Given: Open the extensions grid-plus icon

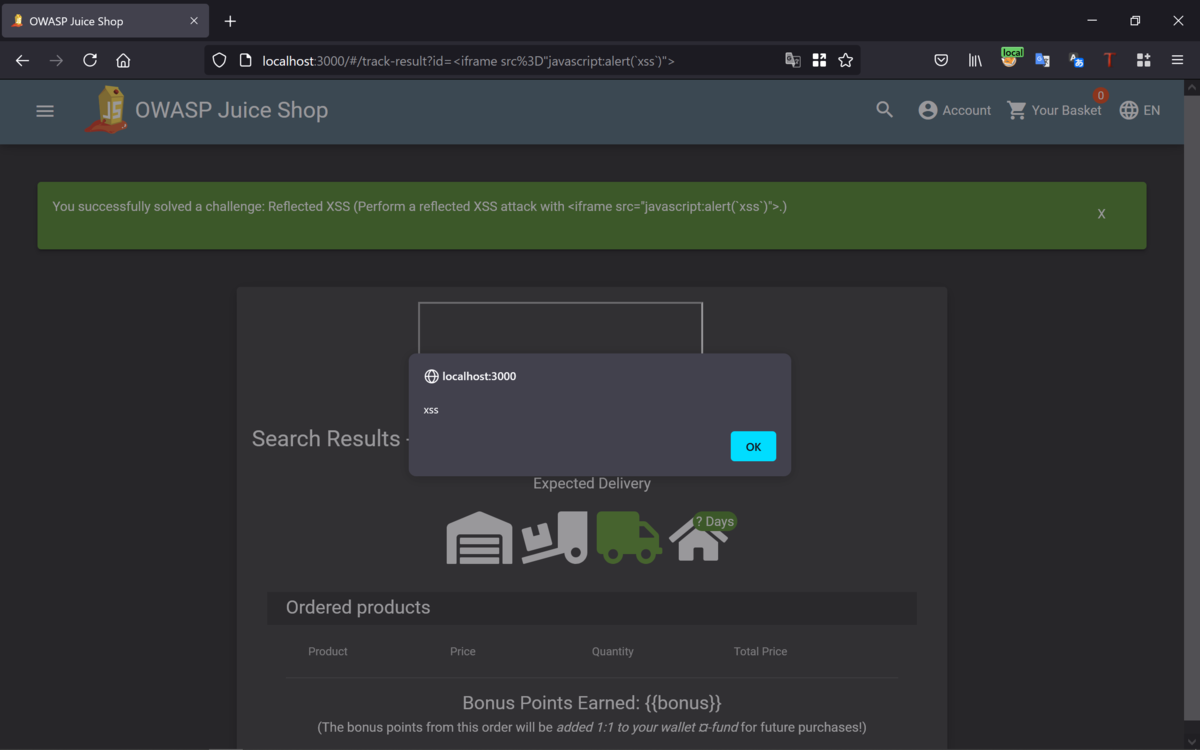Looking at the screenshot, I should click(1143, 60).
